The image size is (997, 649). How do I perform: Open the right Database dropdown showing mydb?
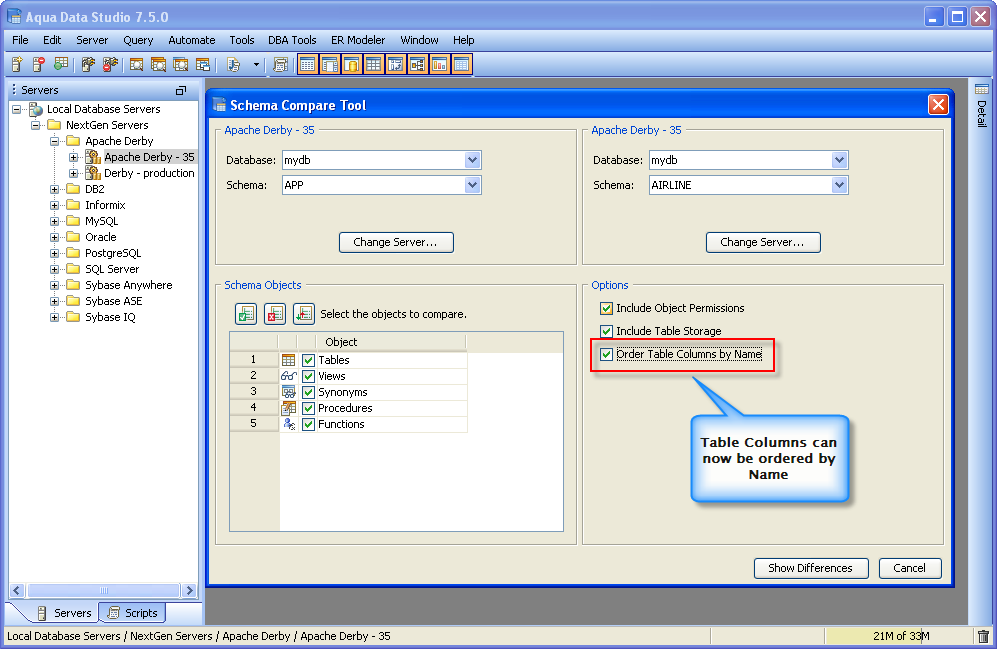point(839,160)
